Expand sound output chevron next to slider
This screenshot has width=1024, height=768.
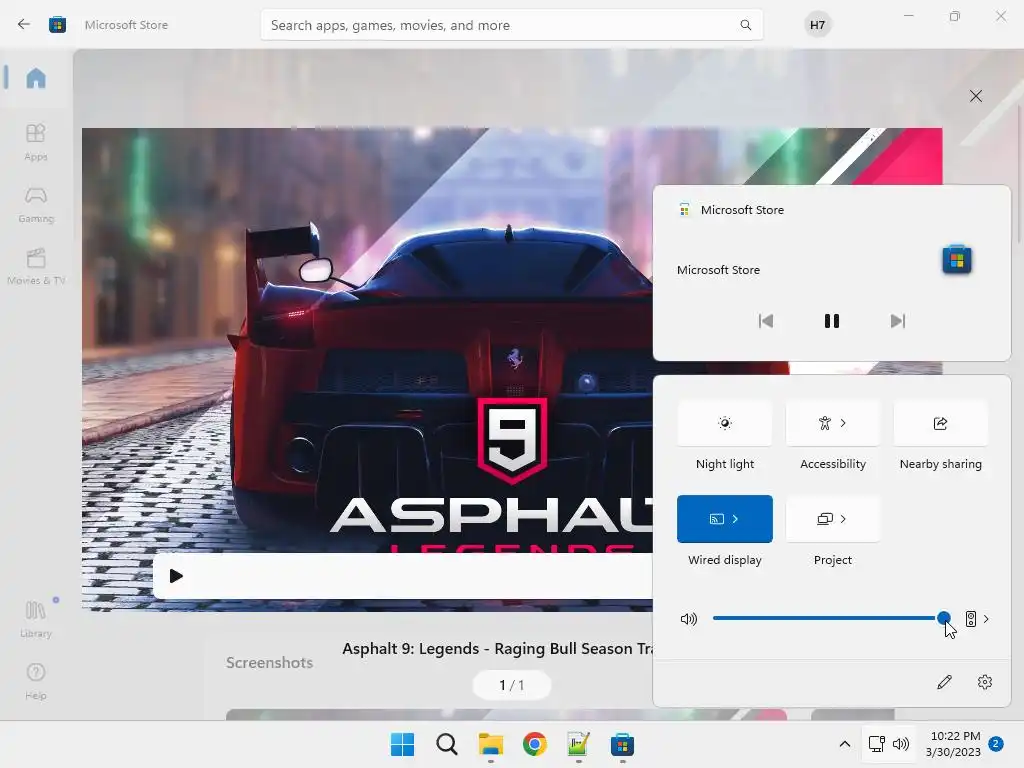coord(986,618)
